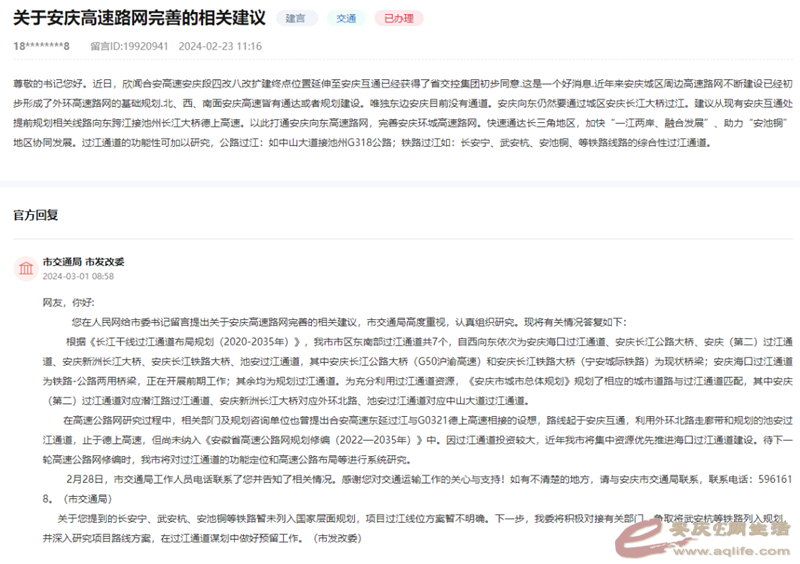This screenshot has height=564, width=800.
Task: Click the 官方回复 section heading
Action: 36,214
